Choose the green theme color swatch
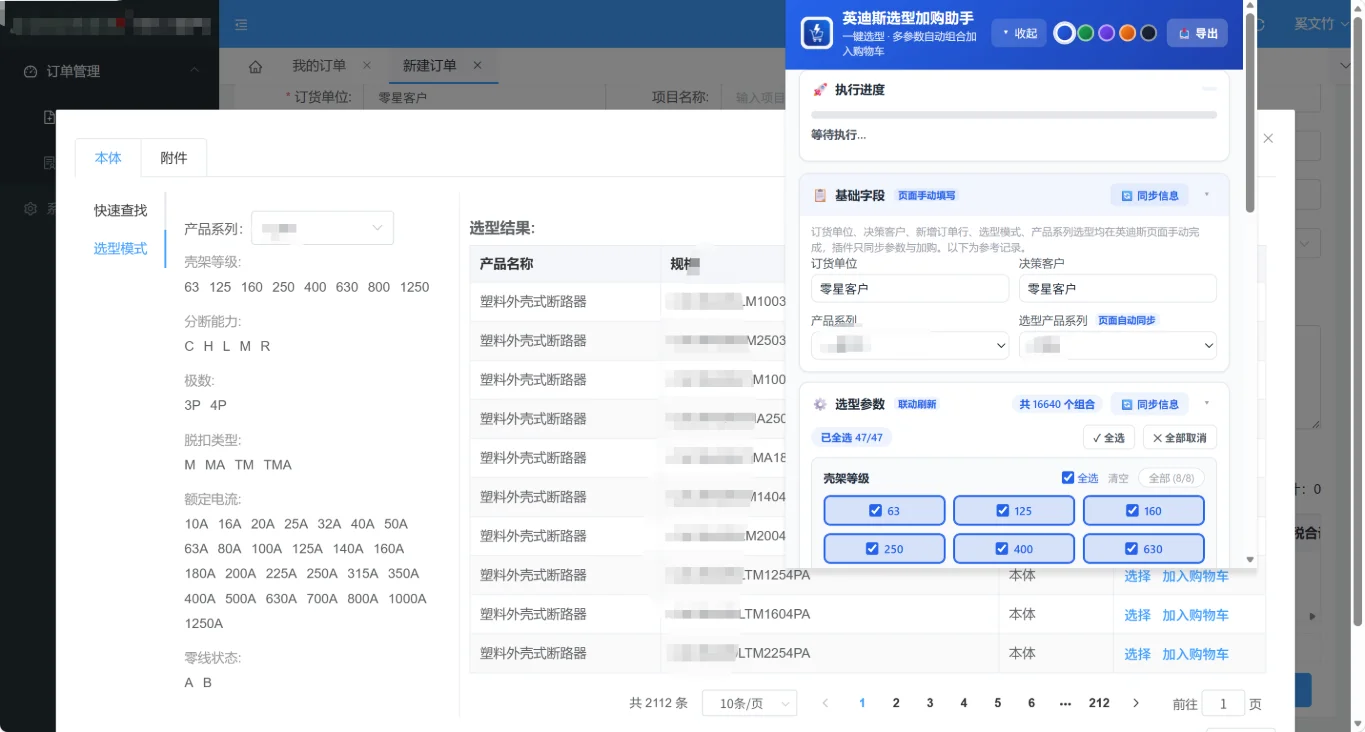Image resolution: width=1365 pixels, height=732 pixels. [x=1085, y=33]
